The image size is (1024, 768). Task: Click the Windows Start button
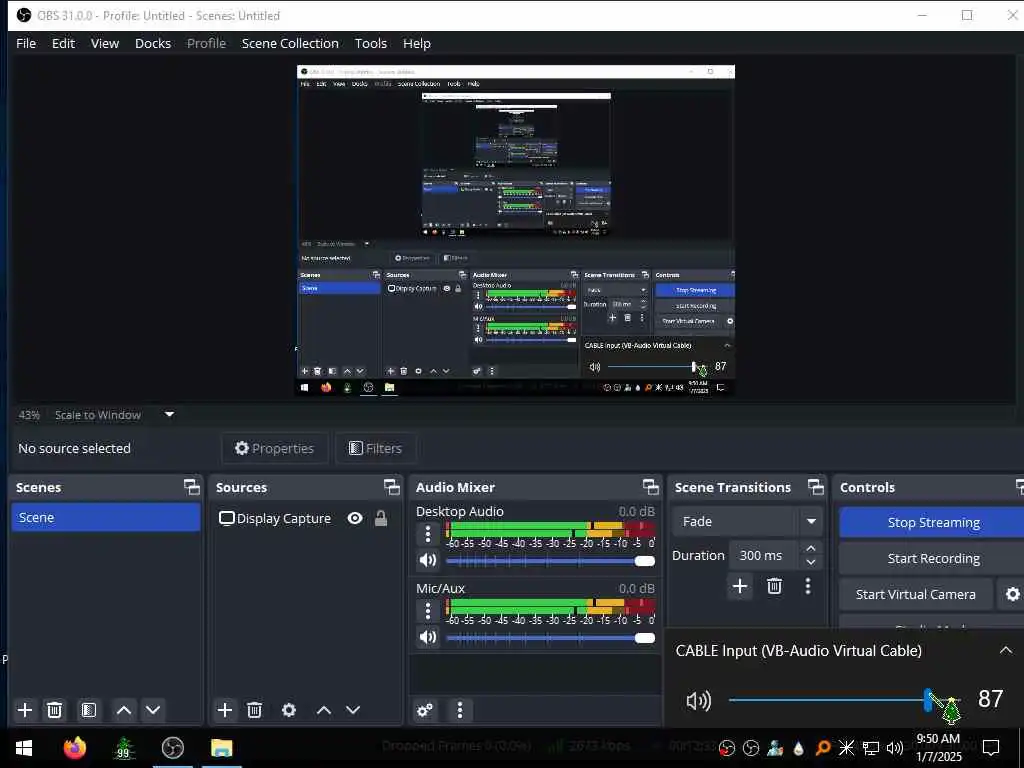(x=24, y=748)
